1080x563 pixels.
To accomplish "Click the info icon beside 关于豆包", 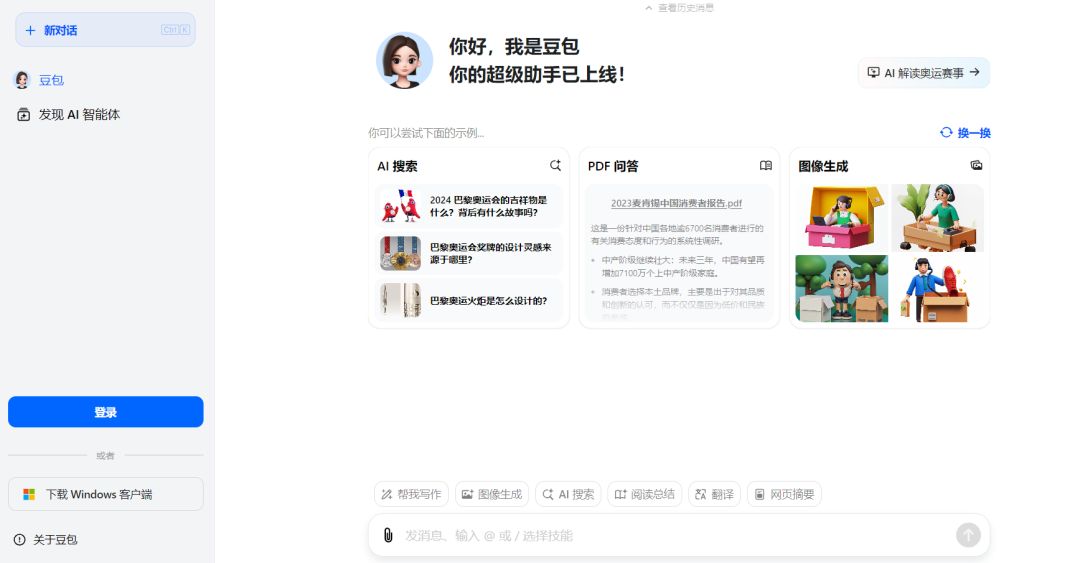I will pyautogui.click(x=19, y=540).
